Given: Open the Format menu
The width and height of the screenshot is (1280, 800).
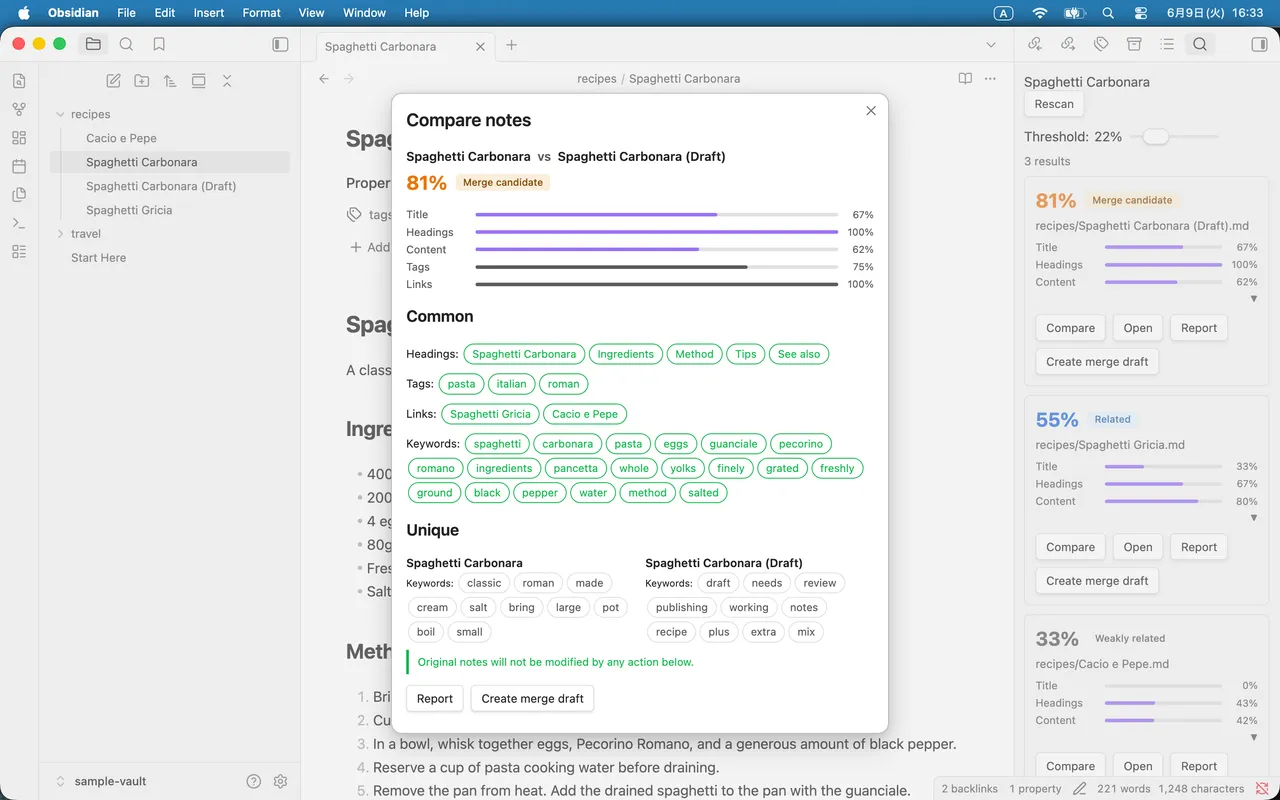Looking at the screenshot, I should click(x=261, y=13).
